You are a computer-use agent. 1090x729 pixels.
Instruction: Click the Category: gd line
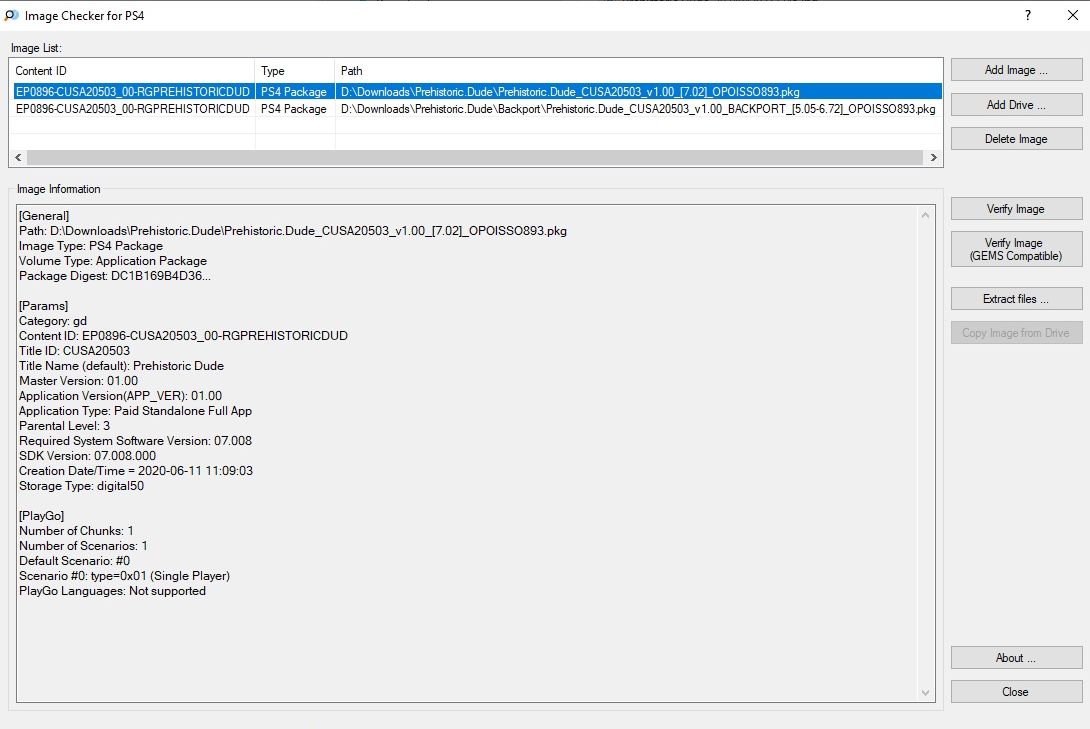pos(53,321)
